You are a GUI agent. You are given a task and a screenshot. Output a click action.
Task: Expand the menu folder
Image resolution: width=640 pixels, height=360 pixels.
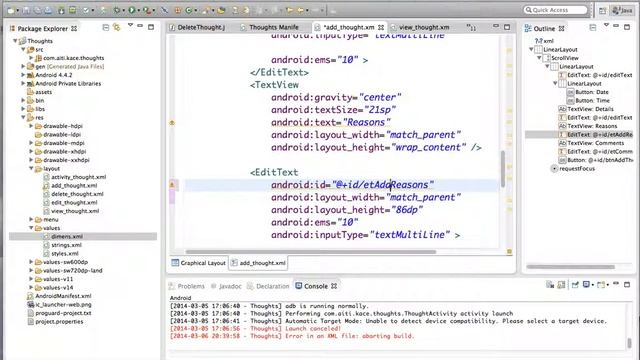pos(31,219)
